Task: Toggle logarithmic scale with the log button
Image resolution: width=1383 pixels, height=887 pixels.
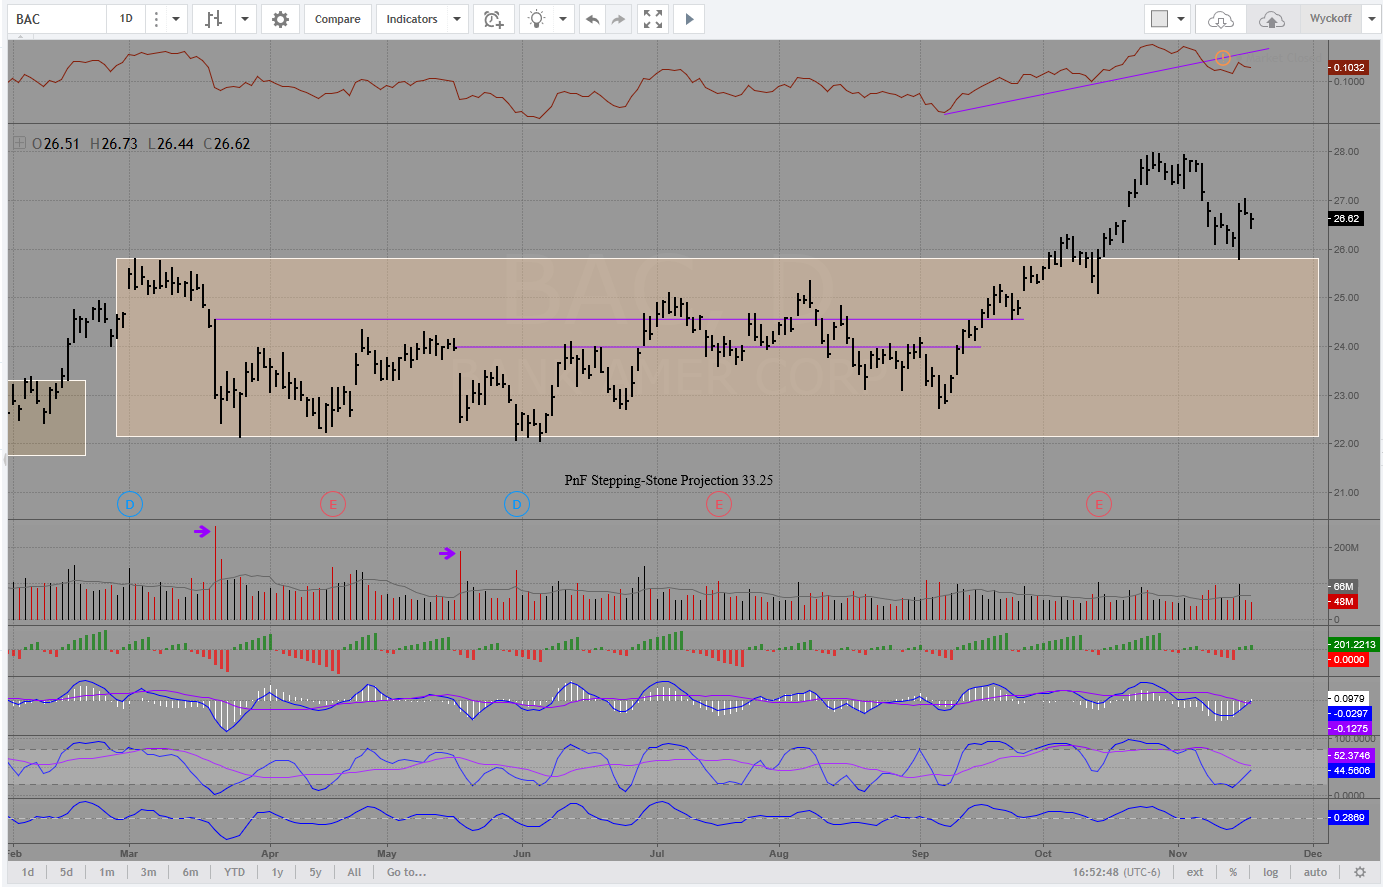Action: (x=1270, y=872)
